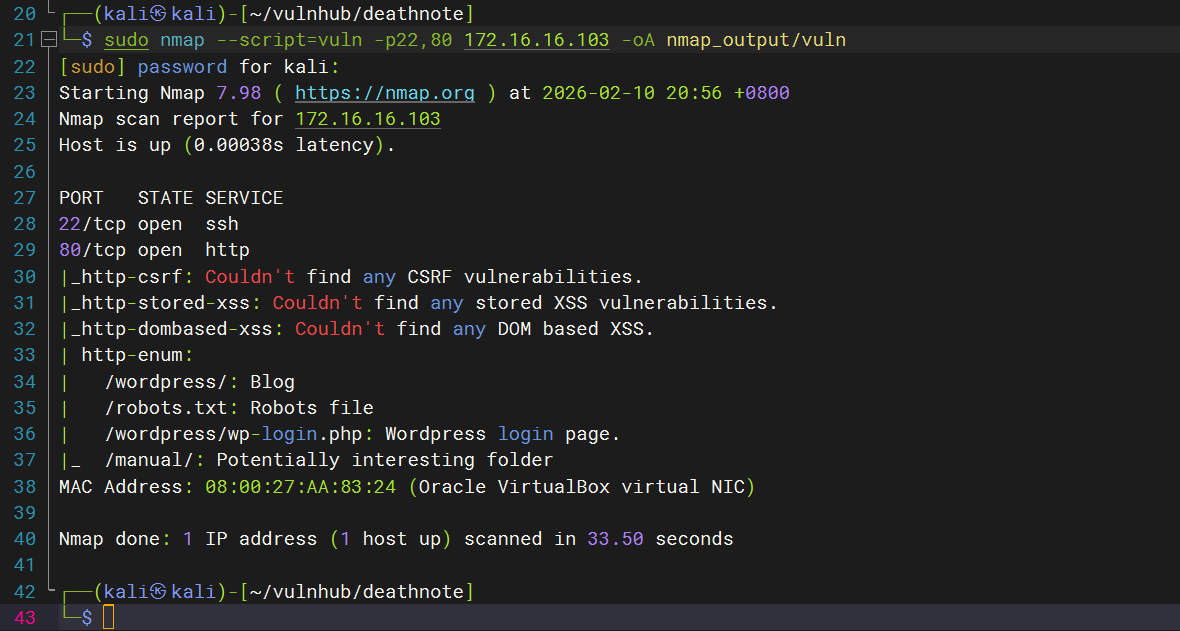The height and width of the screenshot is (631, 1180).
Task: Click the IP address in the scan report line
Action: click(x=368, y=119)
